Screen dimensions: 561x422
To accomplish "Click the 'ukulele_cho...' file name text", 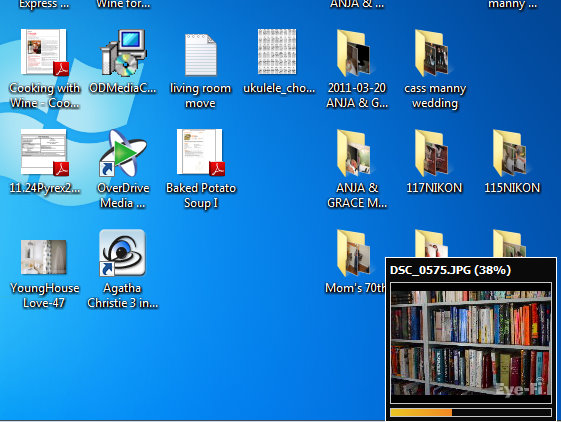I will pyautogui.click(x=279, y=88).
